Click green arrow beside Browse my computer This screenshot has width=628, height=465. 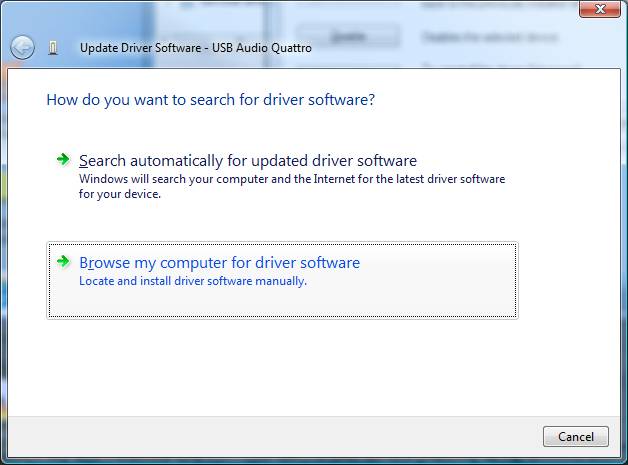coord(63,261)
